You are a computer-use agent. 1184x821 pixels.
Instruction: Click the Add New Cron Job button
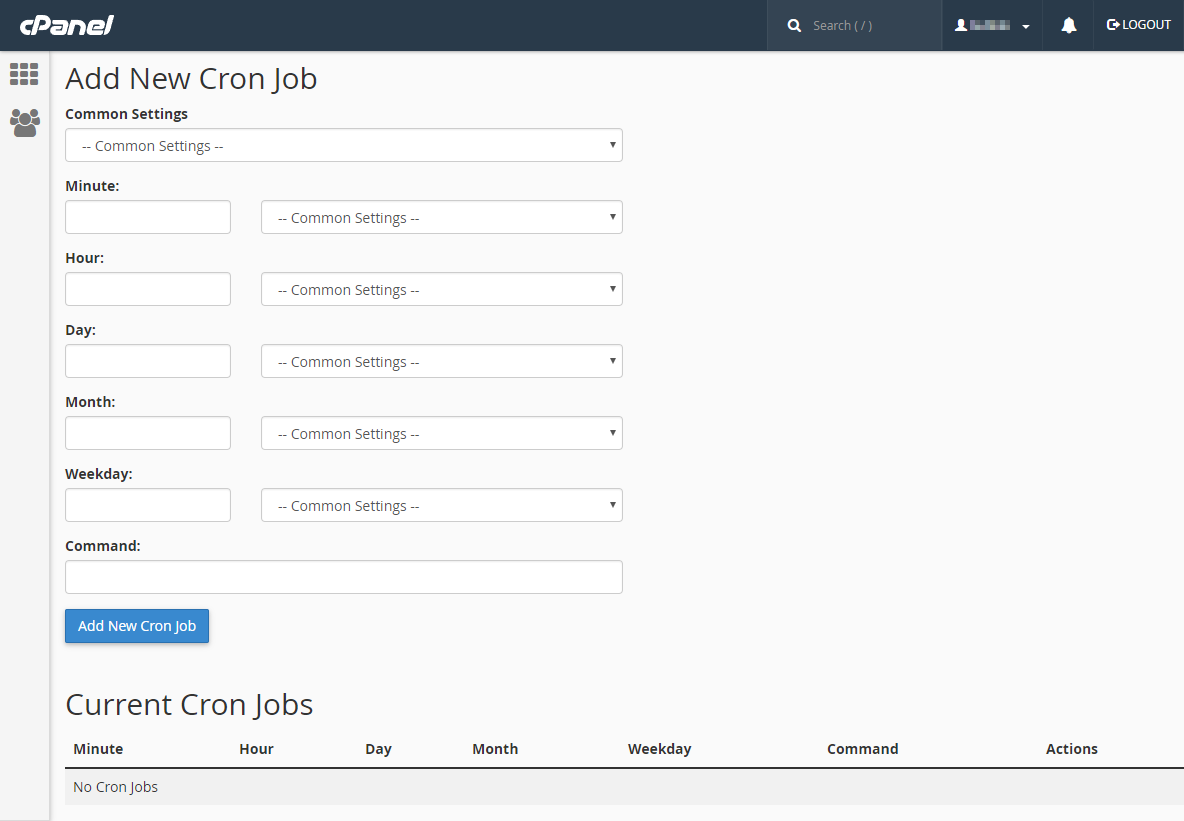click(x=137, y=626)
